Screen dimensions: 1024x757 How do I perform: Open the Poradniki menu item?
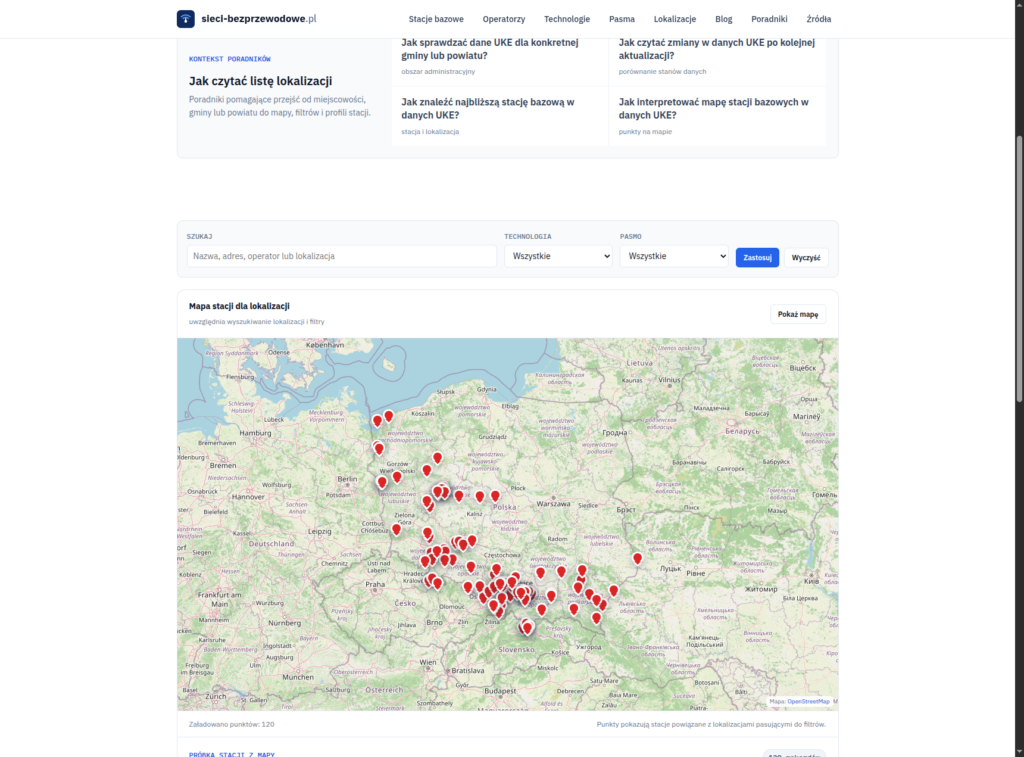coord(769,19)
